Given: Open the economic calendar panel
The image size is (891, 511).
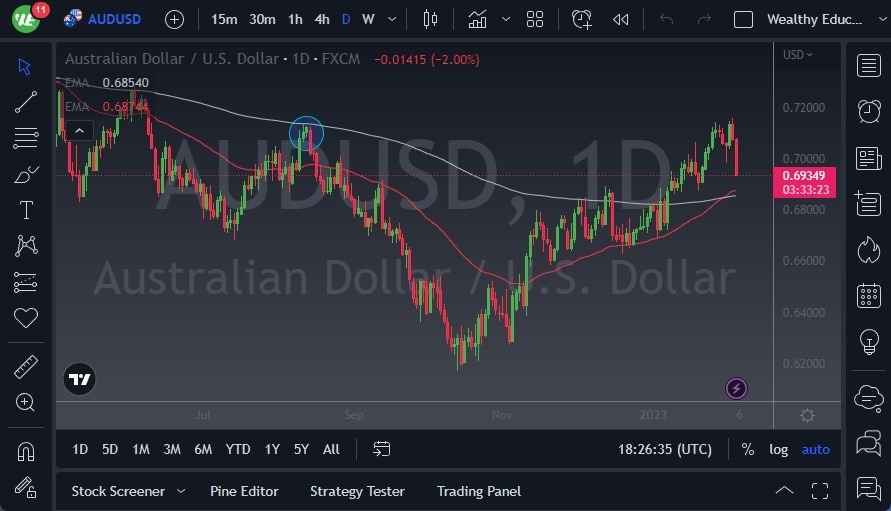Looking at the screenshot, I should pyautogui.click(x=869, y=296).
